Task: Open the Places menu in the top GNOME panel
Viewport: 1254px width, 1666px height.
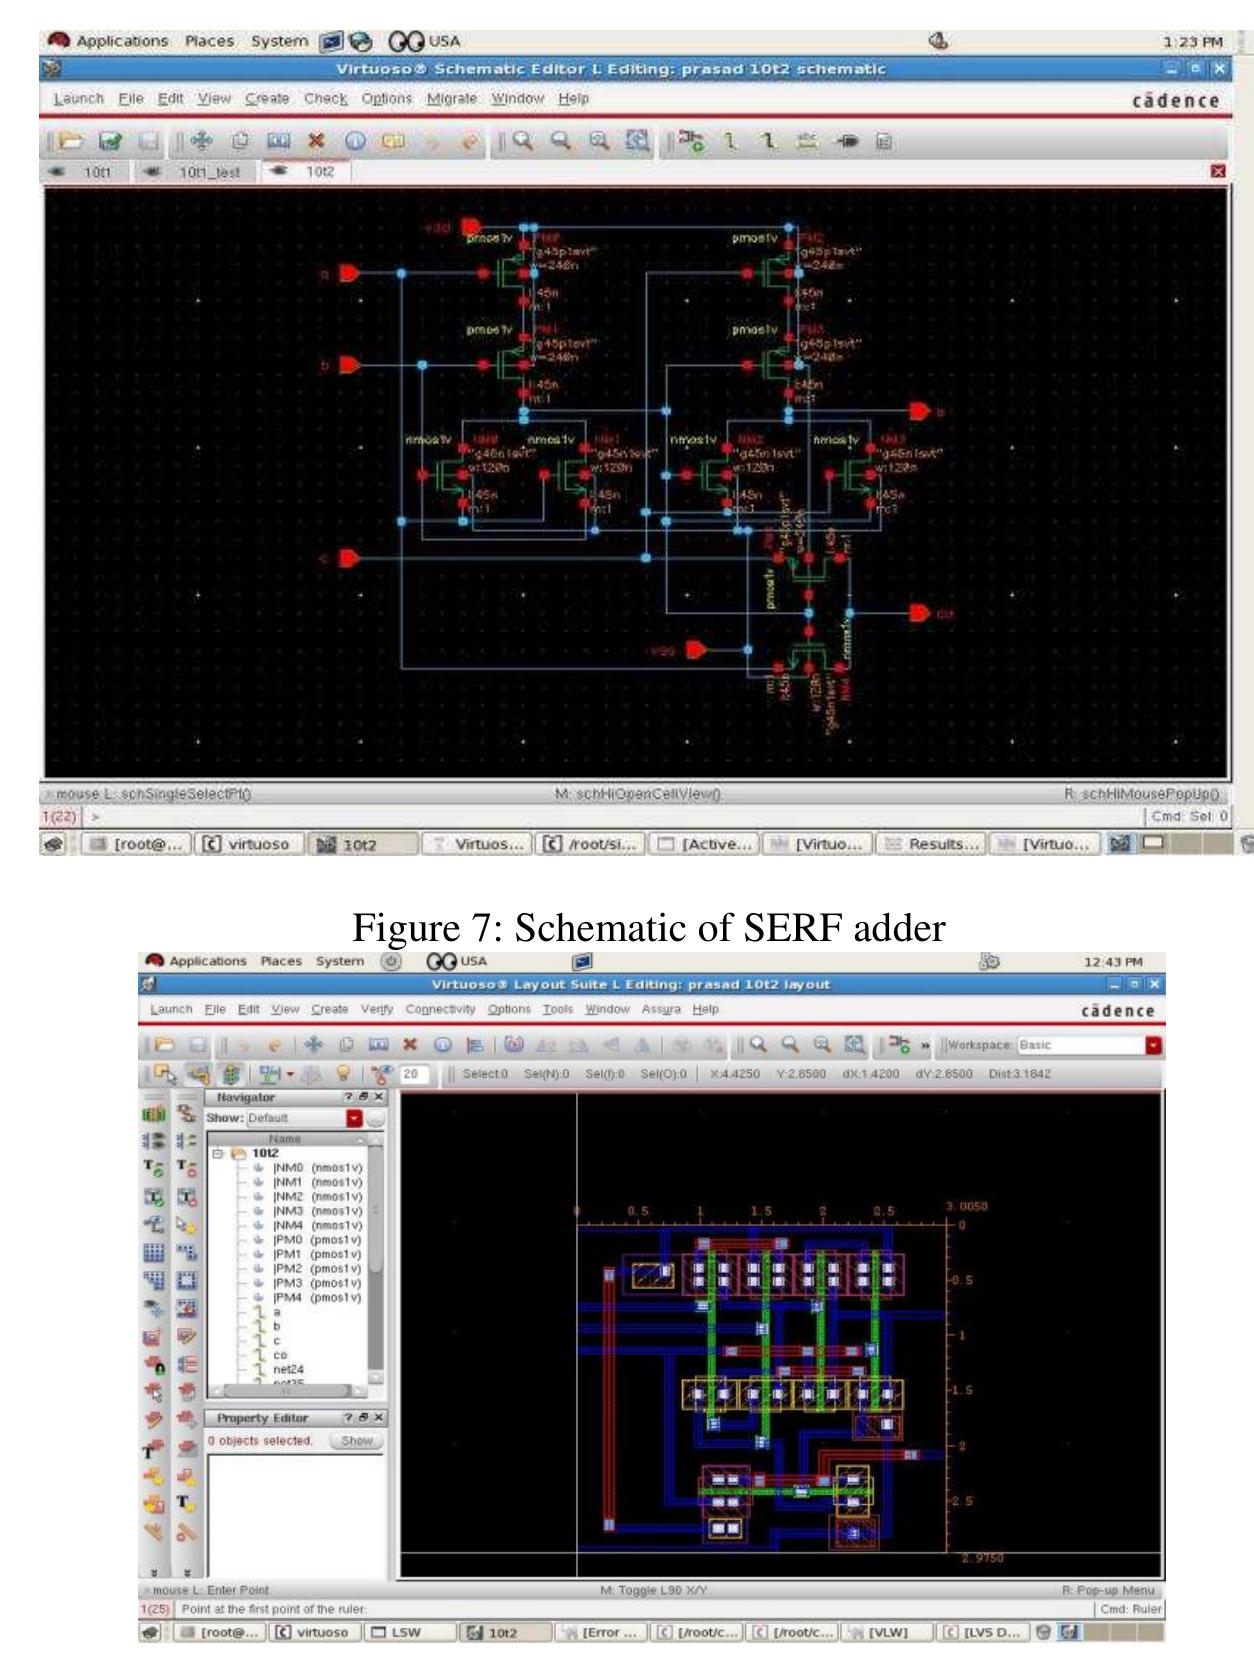Action: [209, 41]
